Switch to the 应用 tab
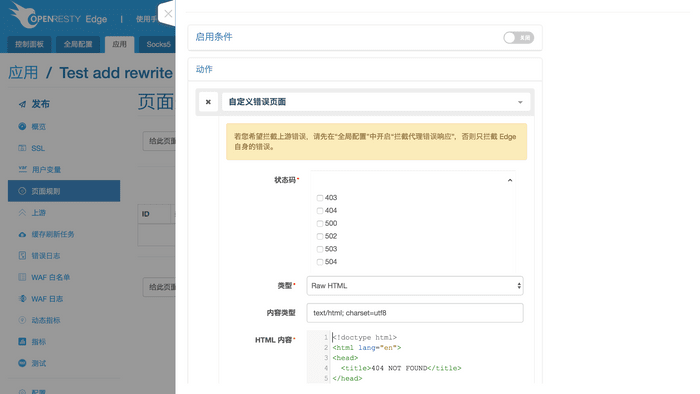 click(119, 45)
